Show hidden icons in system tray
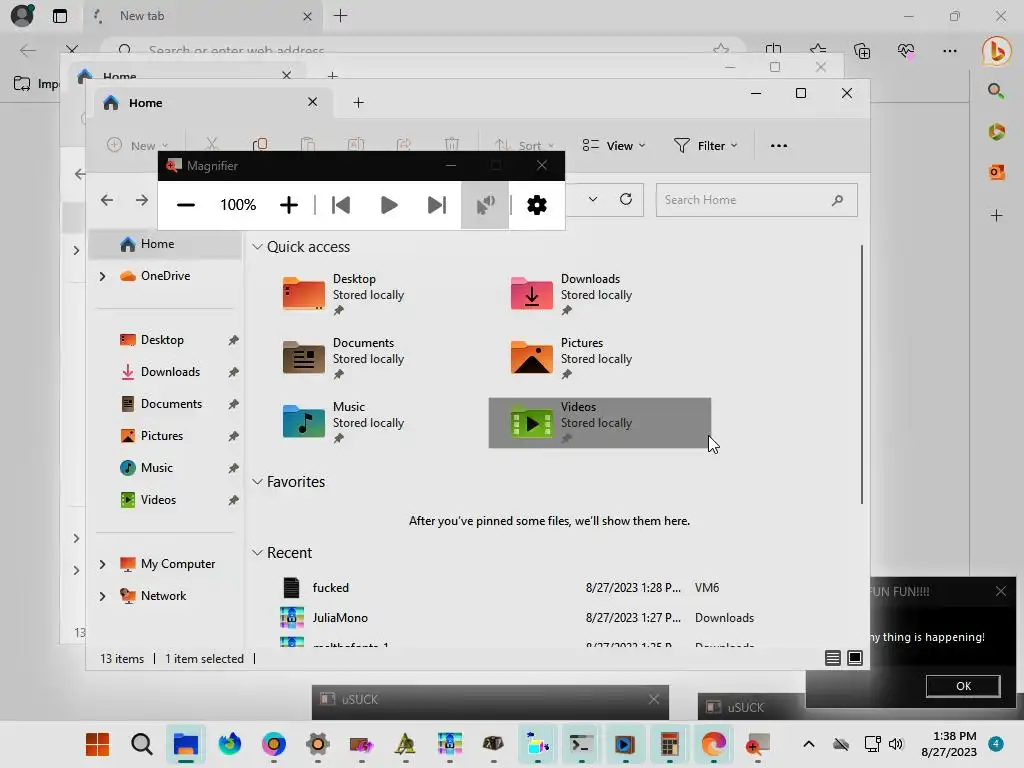The image size is (1024, 768). tap(808, 744)
